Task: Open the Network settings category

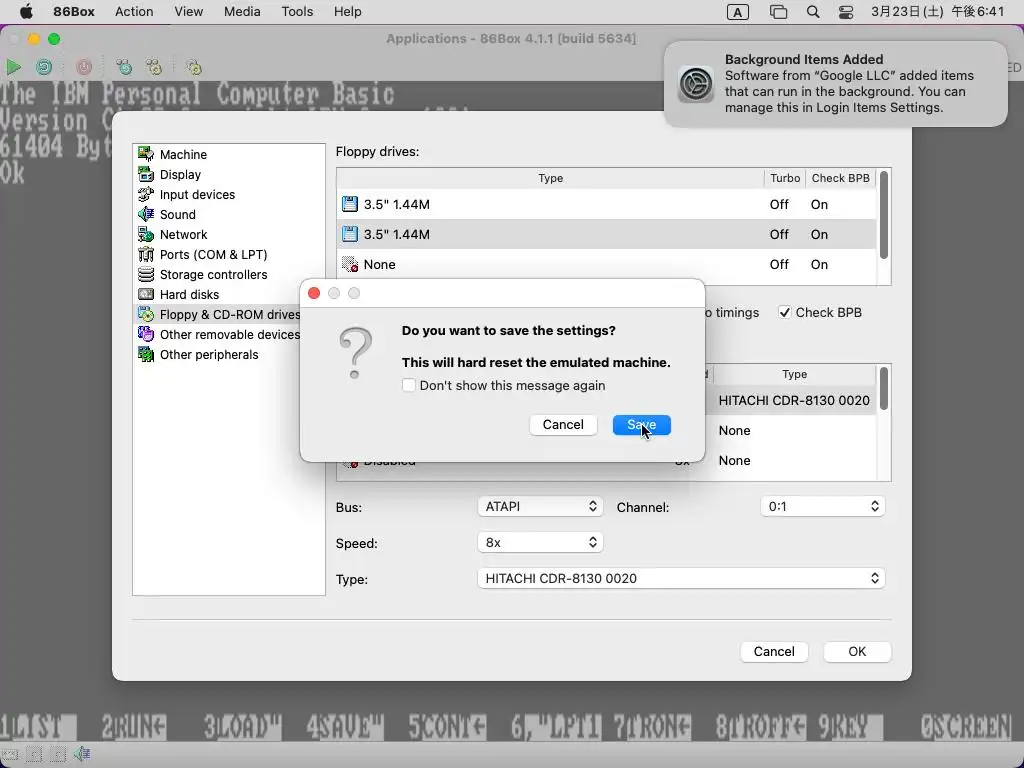Action: point(229,234)
